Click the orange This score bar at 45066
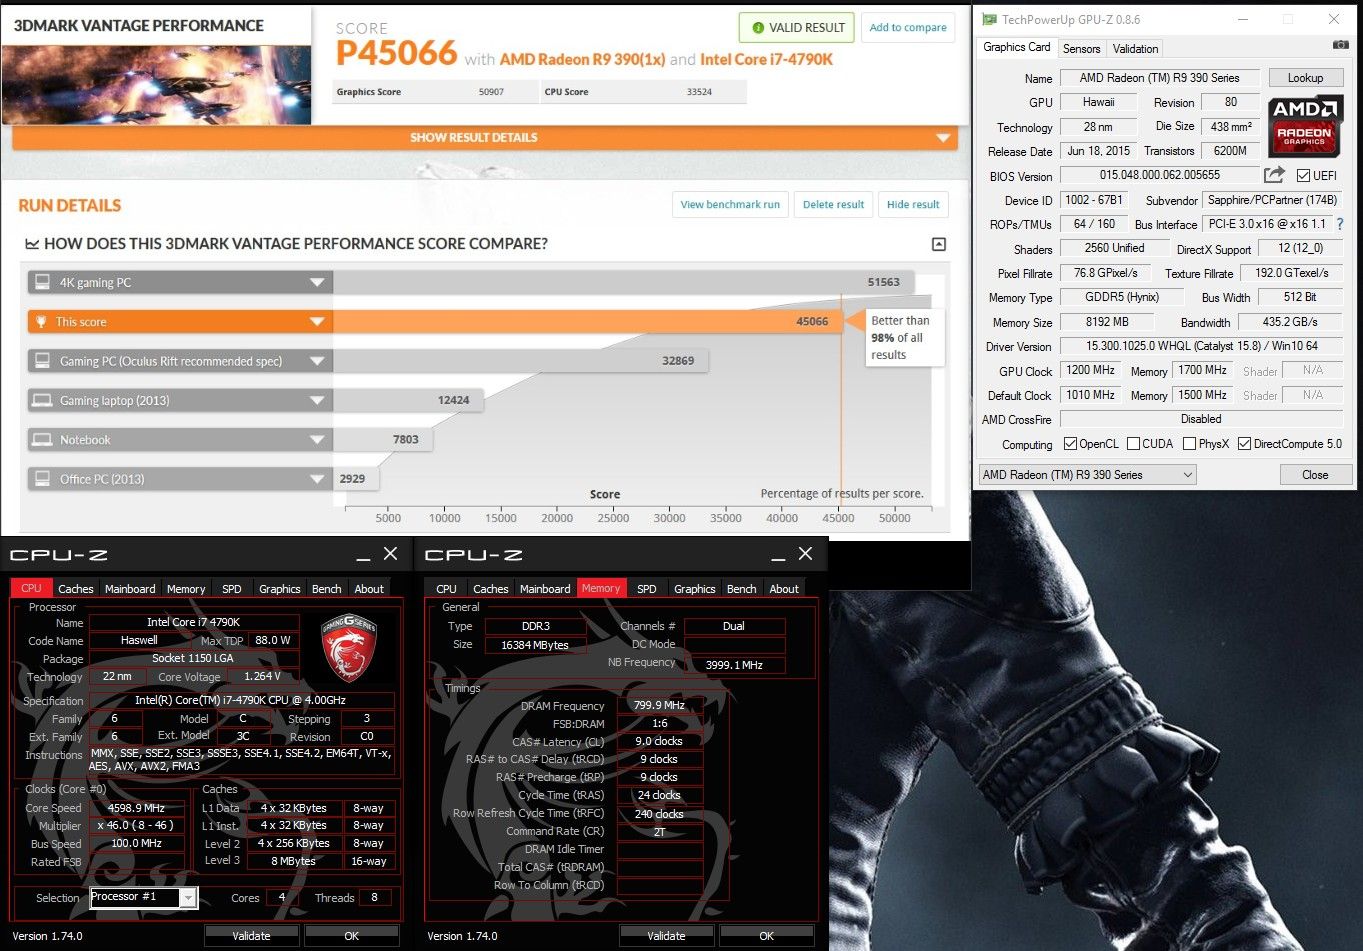Image resolution: width=1363 pixels, height=951 pixels. pyautogui.click(x=587, y=322)
